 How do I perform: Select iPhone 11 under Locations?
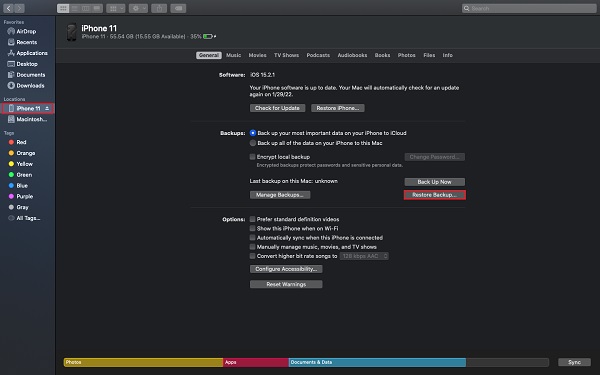pyautogui.click(x=28, y=108)
